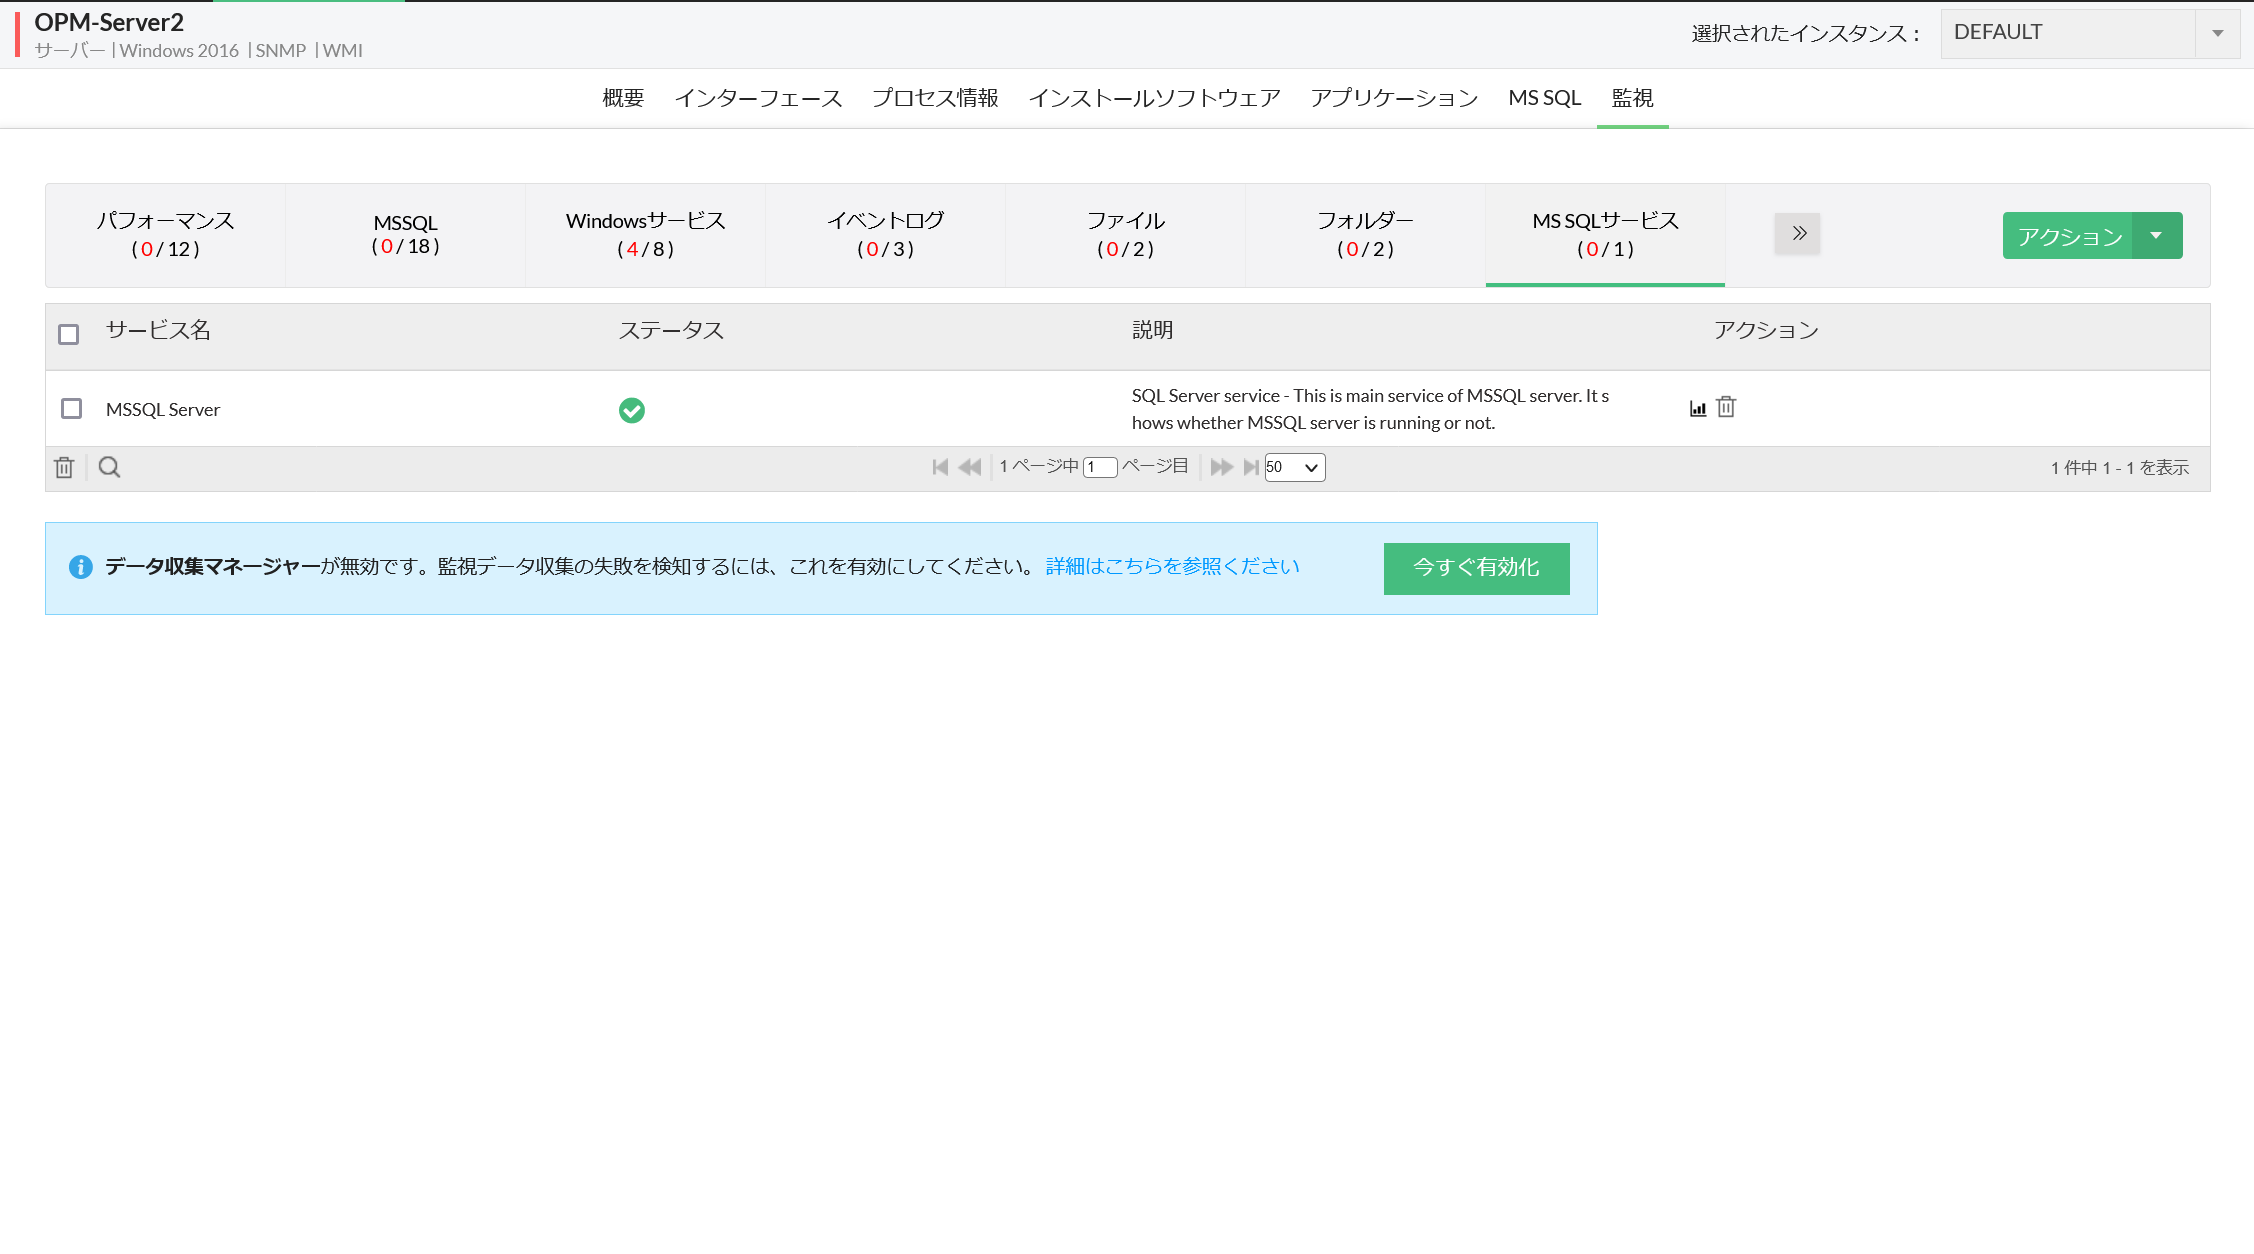Screen dimensions: 2254x1254
Task: Click the info icon in the blue banner
Action: click(81, 567)
